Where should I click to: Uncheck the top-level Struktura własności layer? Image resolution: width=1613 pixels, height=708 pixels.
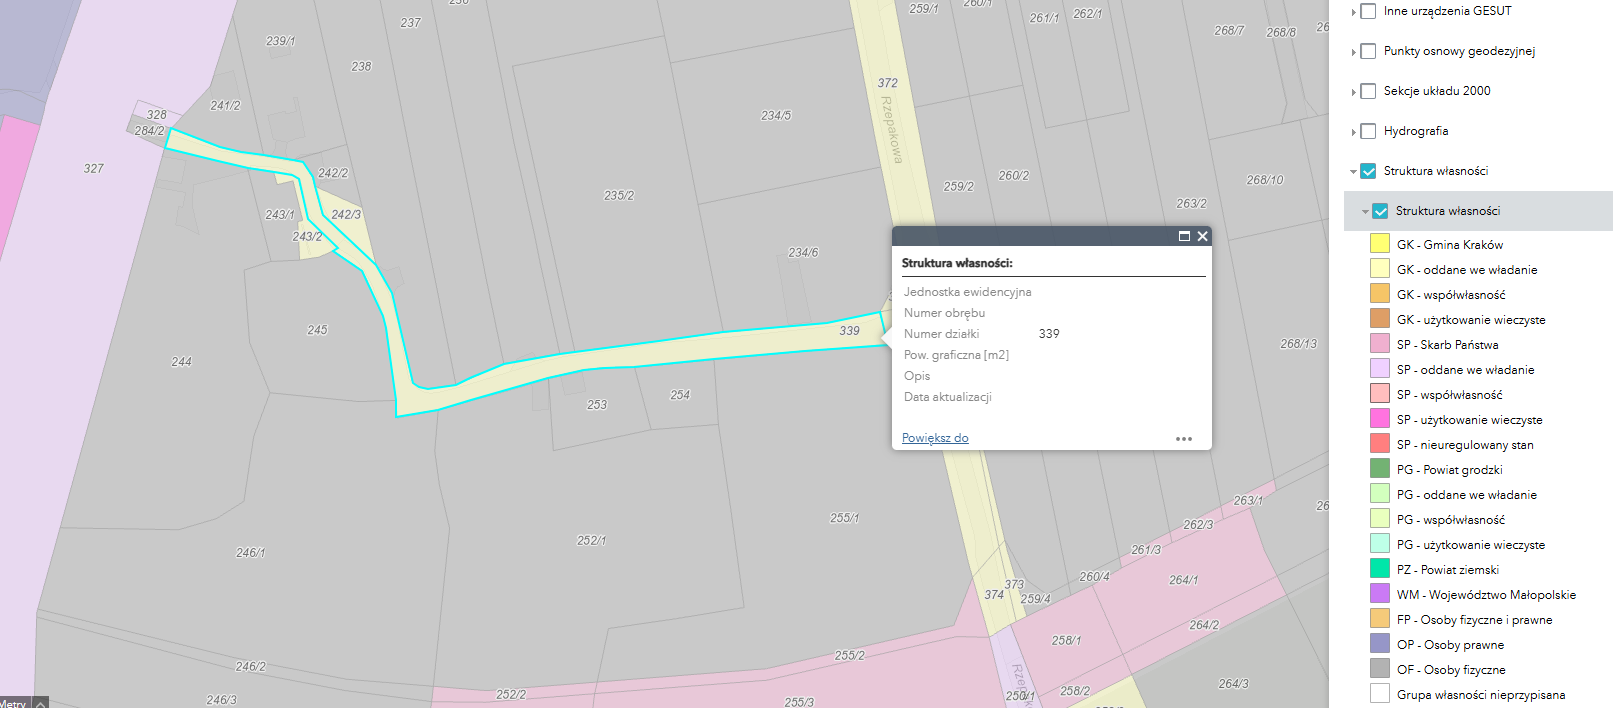[x=1368, y=171]
